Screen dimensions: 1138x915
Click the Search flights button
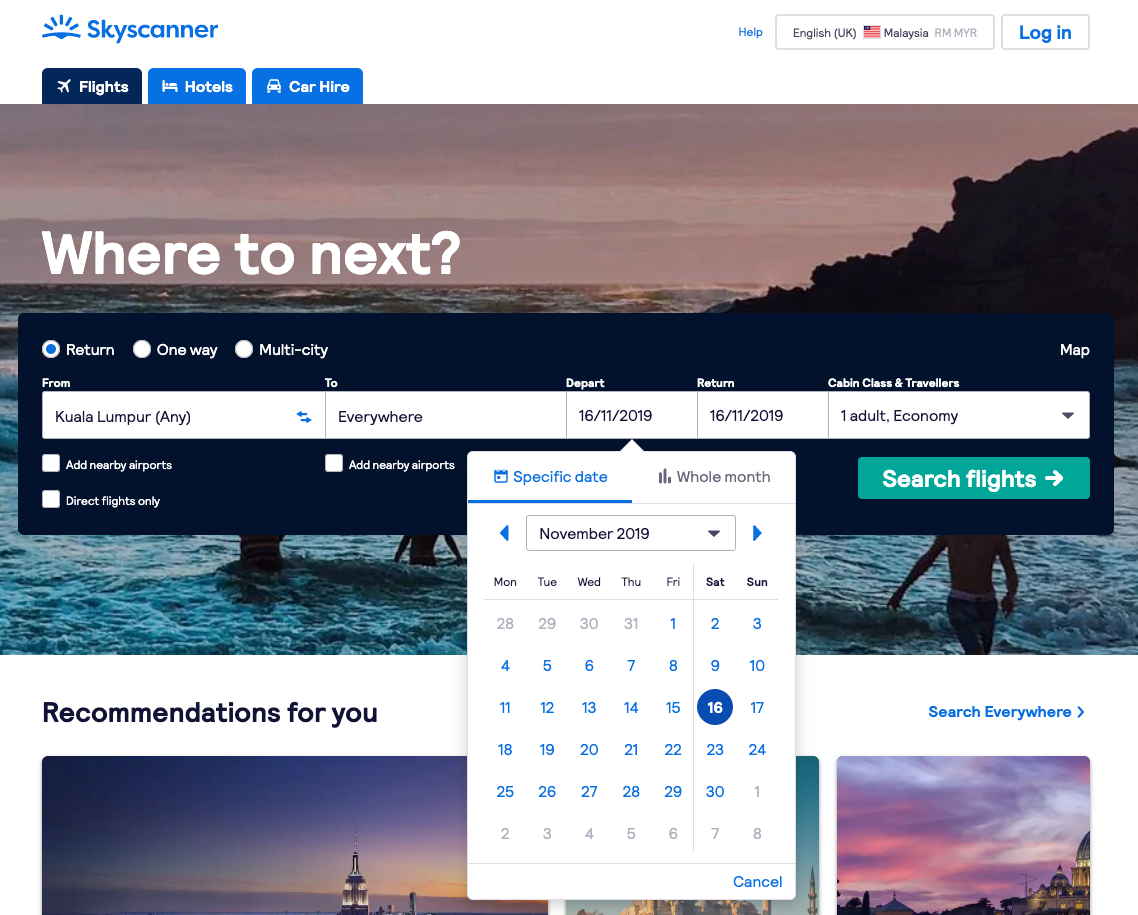(x=973, y=478)
